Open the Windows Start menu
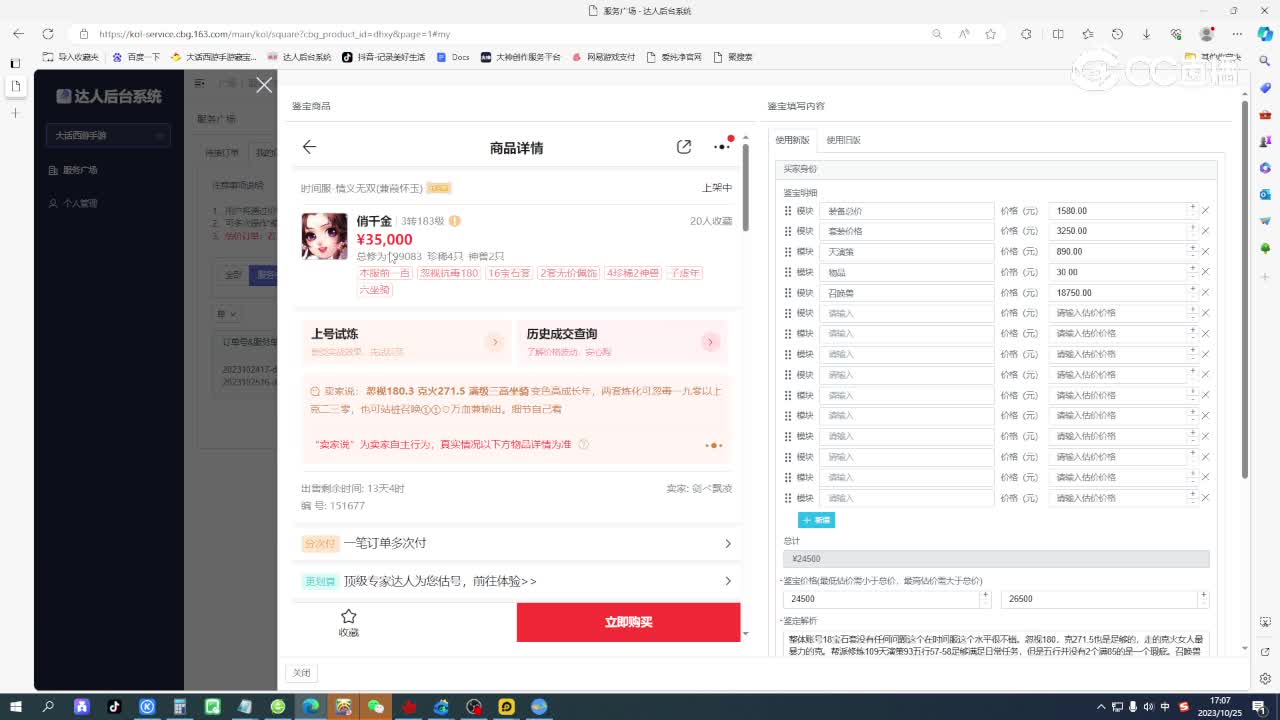This screenshot has height=720, width=1280. 17,707
